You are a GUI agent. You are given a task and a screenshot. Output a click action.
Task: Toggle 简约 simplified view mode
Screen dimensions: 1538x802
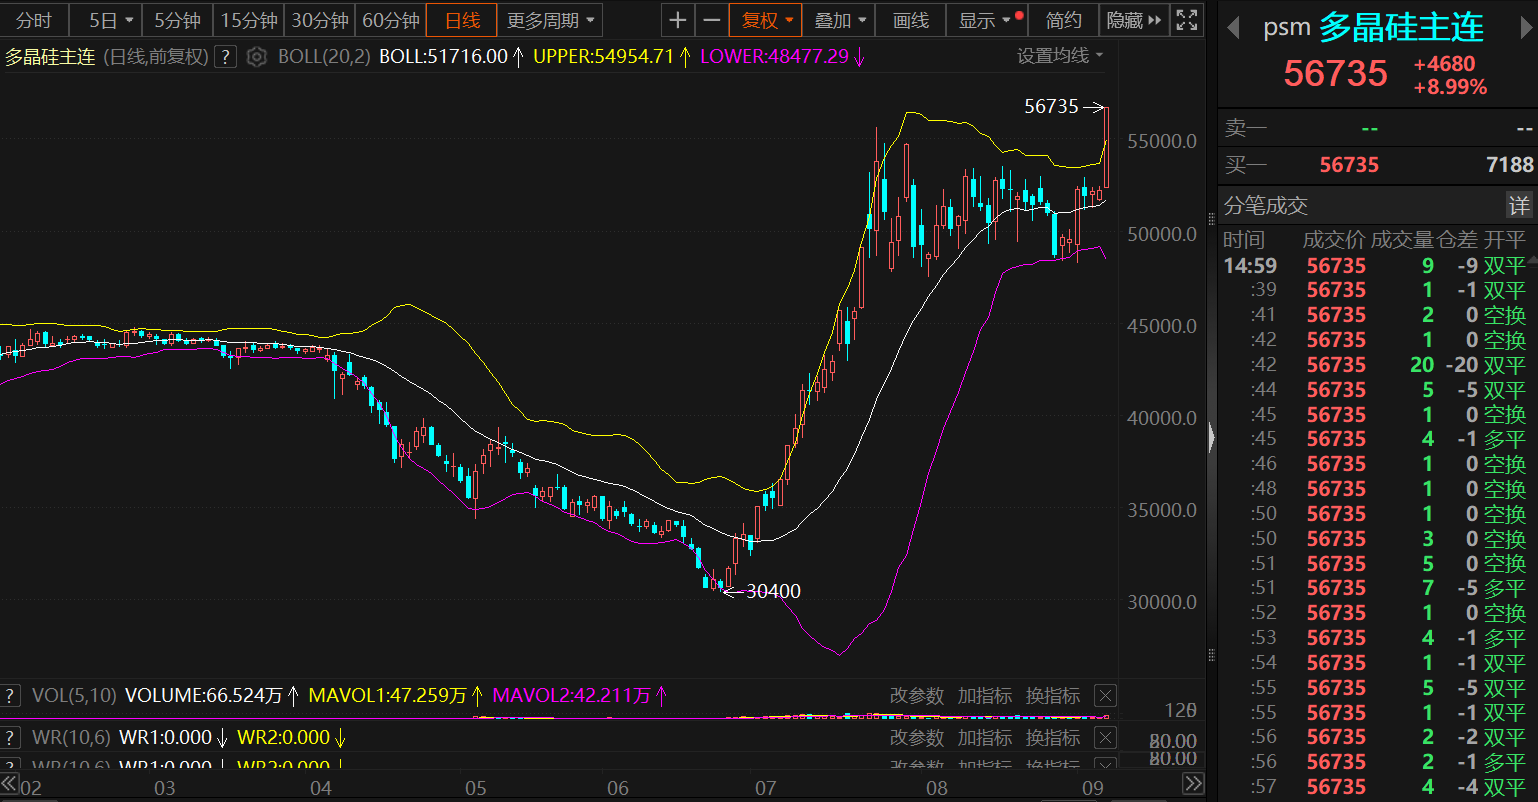[1063, 20]
